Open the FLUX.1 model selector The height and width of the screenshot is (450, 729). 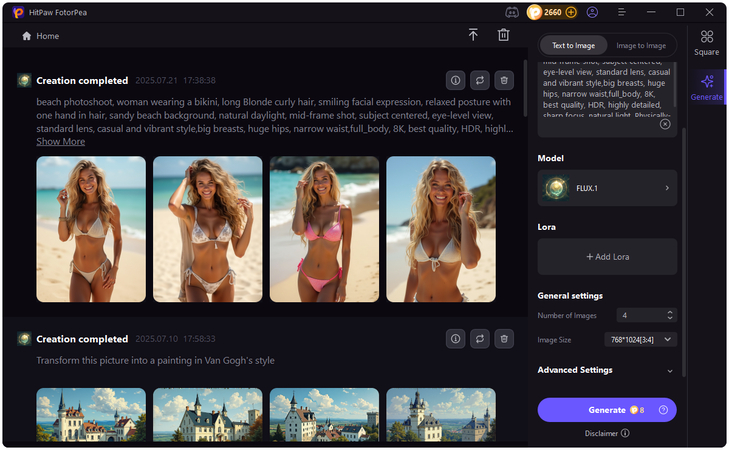coord(607,188)
